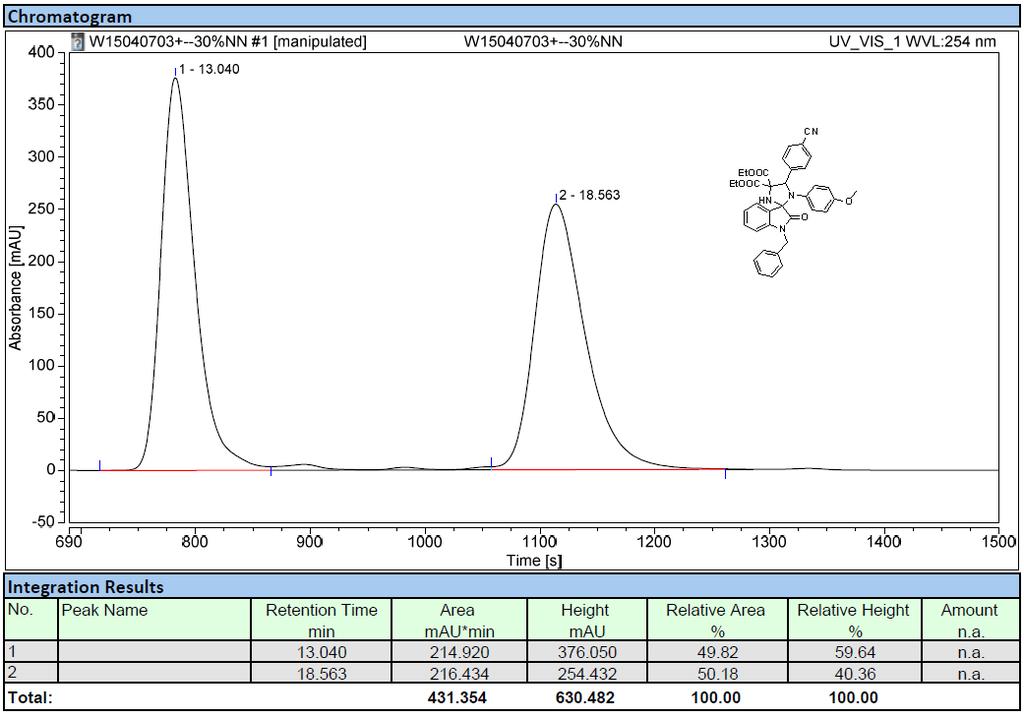Click the 'Height mAU' column header
Screen dimensions: 1024x718
point(586,619)
